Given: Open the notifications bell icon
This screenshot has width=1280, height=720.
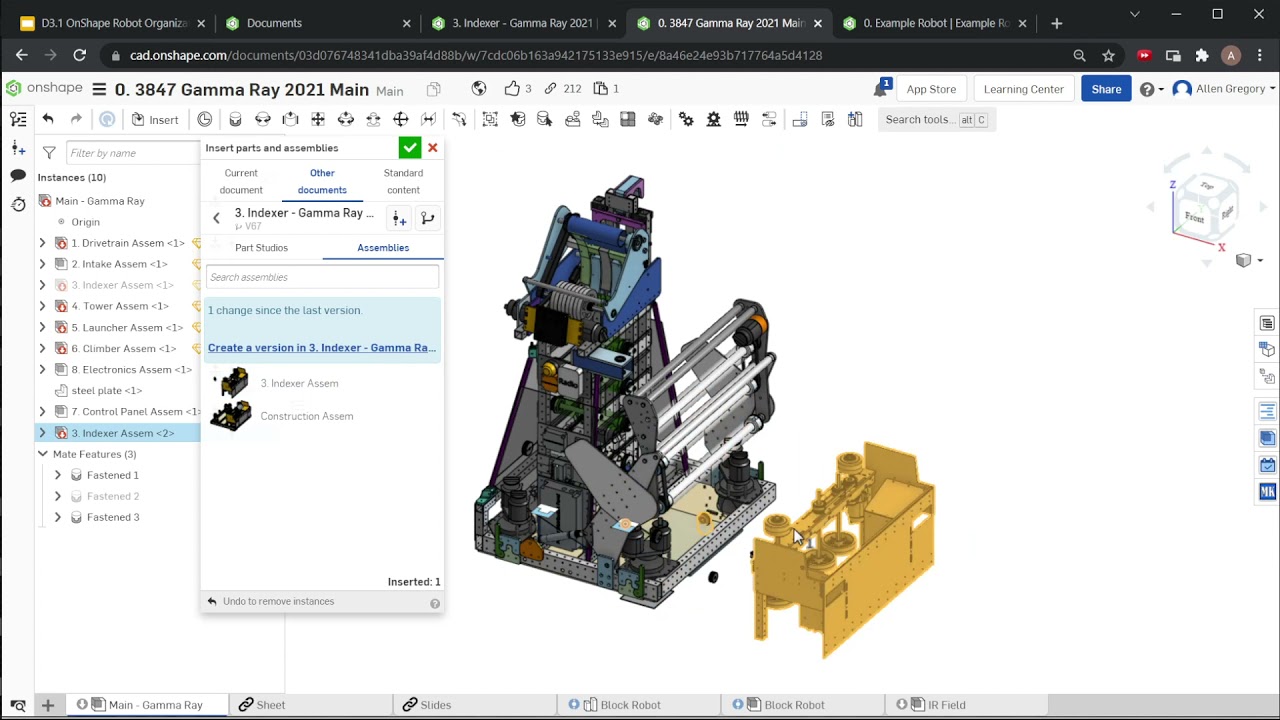Looking at the screenshot, I should coord(881,89).
